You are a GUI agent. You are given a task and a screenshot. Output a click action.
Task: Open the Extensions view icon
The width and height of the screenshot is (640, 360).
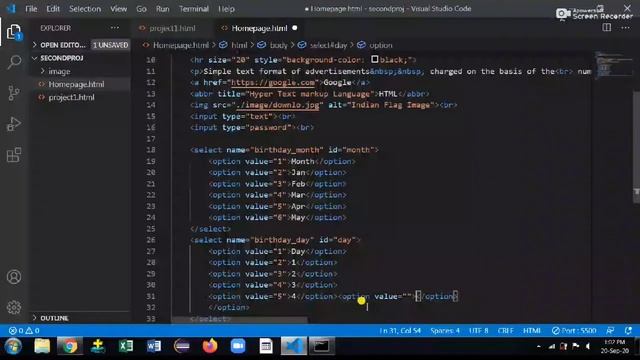tap(14, 155)
